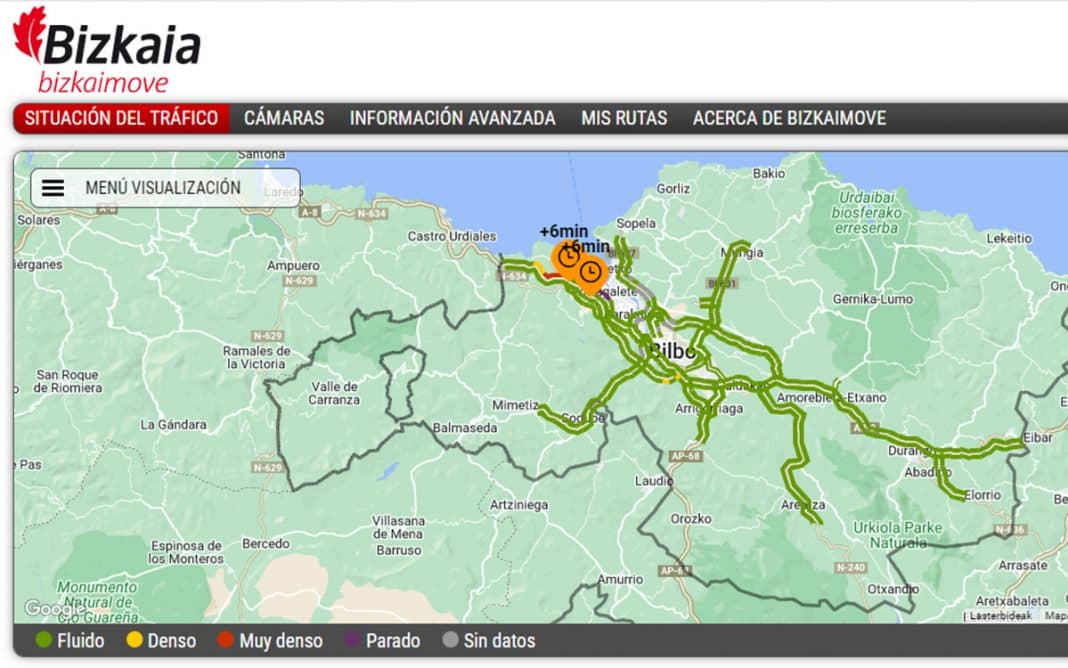Expand the Menú Visualización panel
This screenshot has height=668, width=1068.
pos(166,188)
